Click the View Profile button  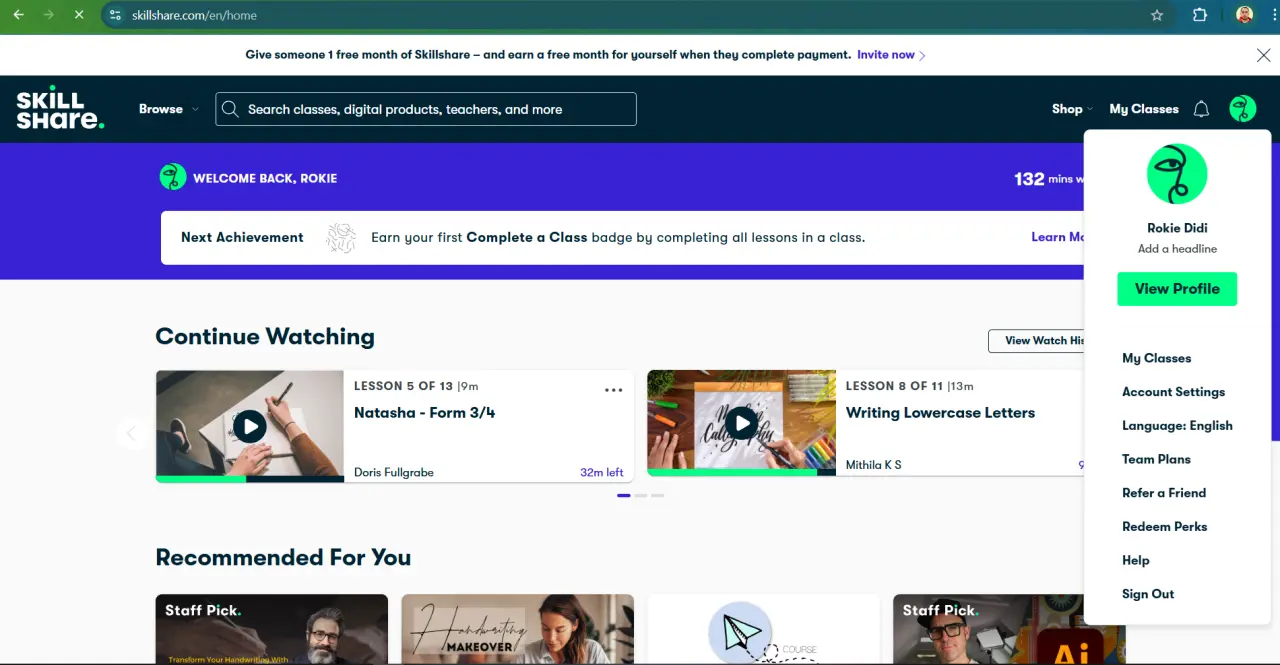(x=1177, y=289)
